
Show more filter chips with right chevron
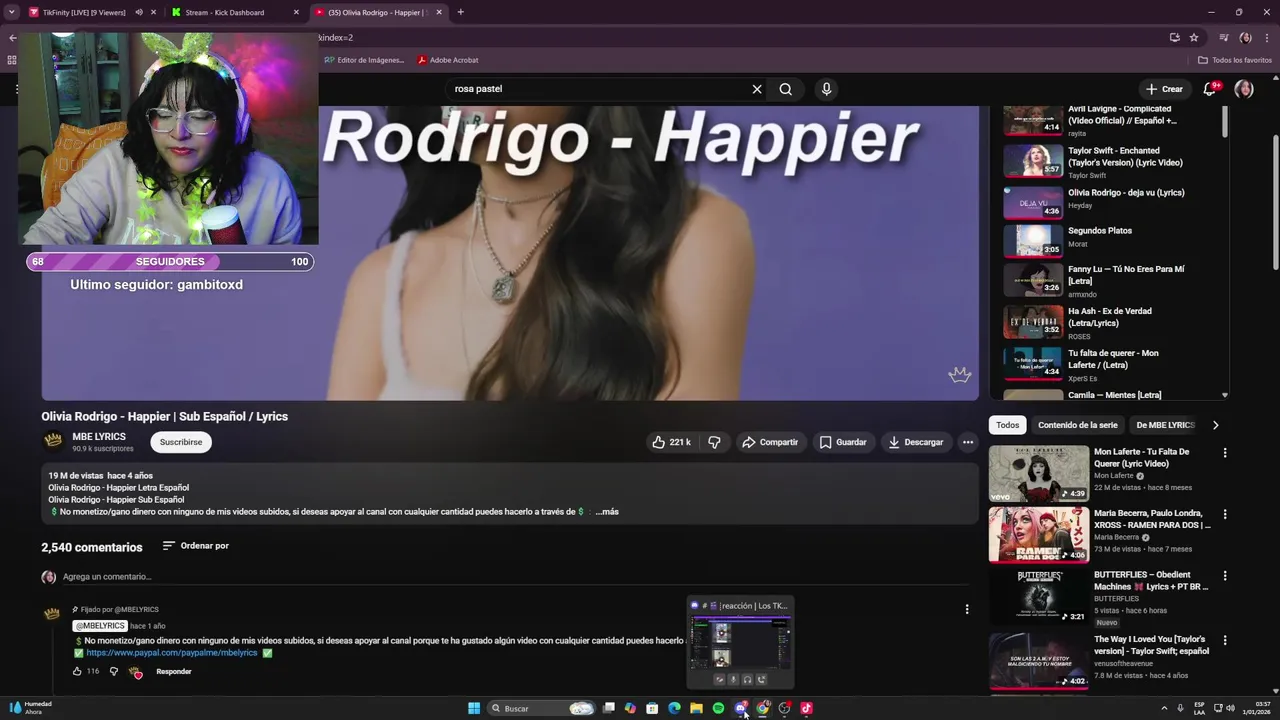[1215, 425]
